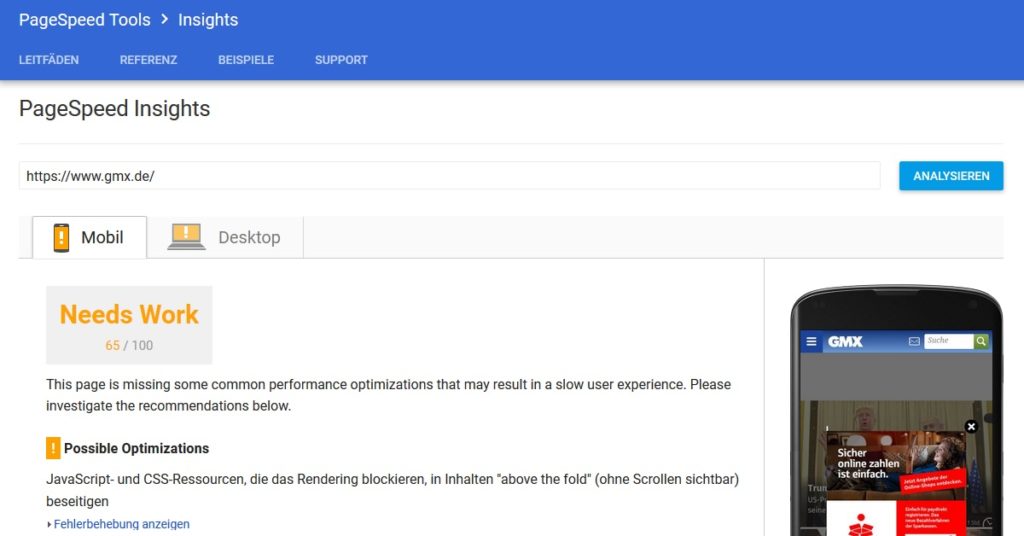Click the breadcrumb chevron separator
Screen dimensions: 1024x536
pos(165,20)
